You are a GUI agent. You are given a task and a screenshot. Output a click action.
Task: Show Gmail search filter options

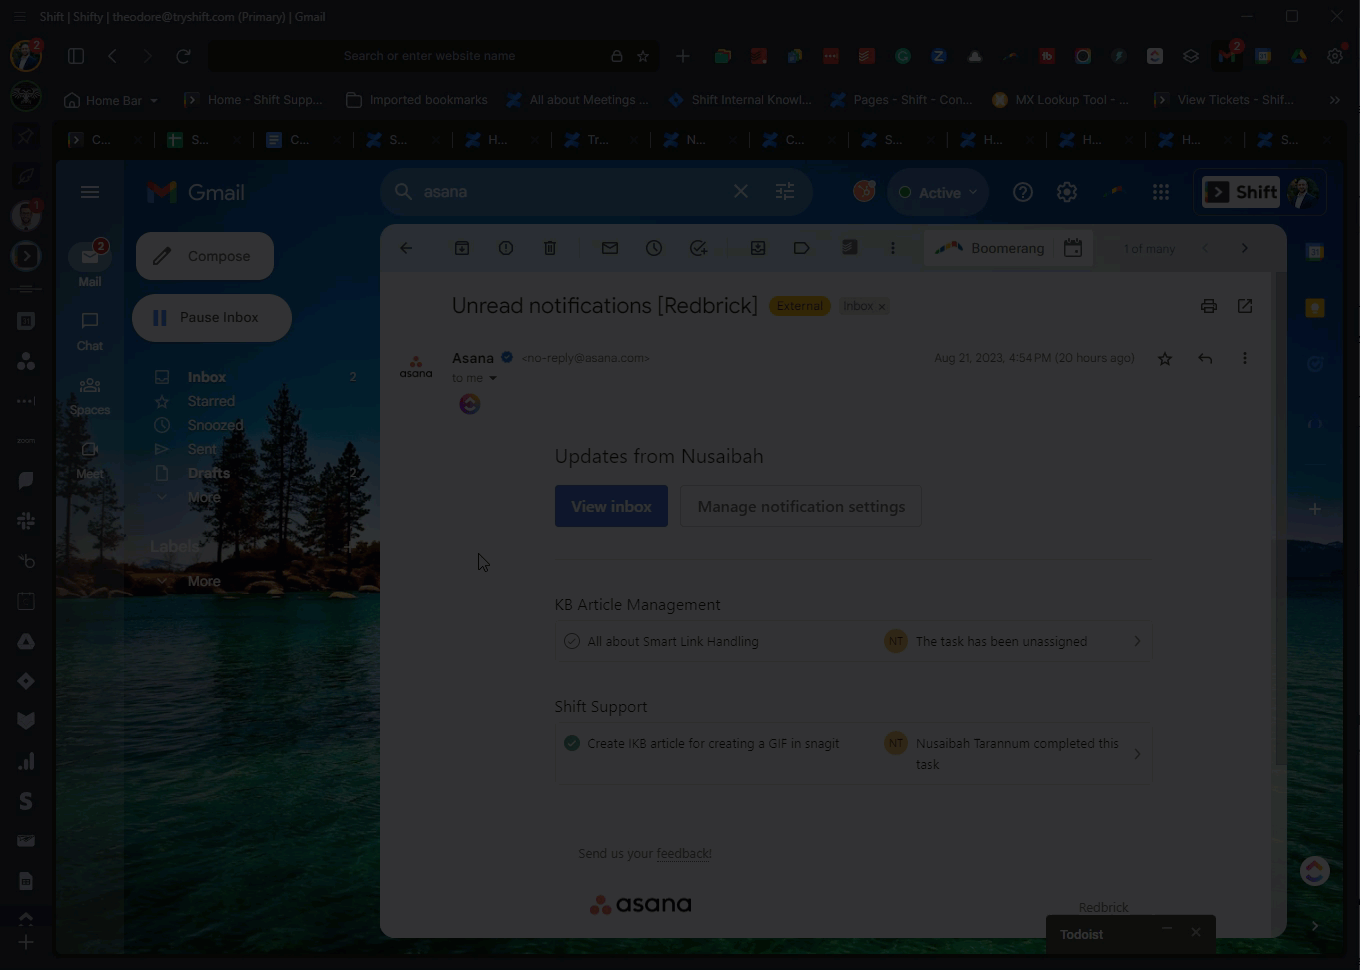coord(785,191)
